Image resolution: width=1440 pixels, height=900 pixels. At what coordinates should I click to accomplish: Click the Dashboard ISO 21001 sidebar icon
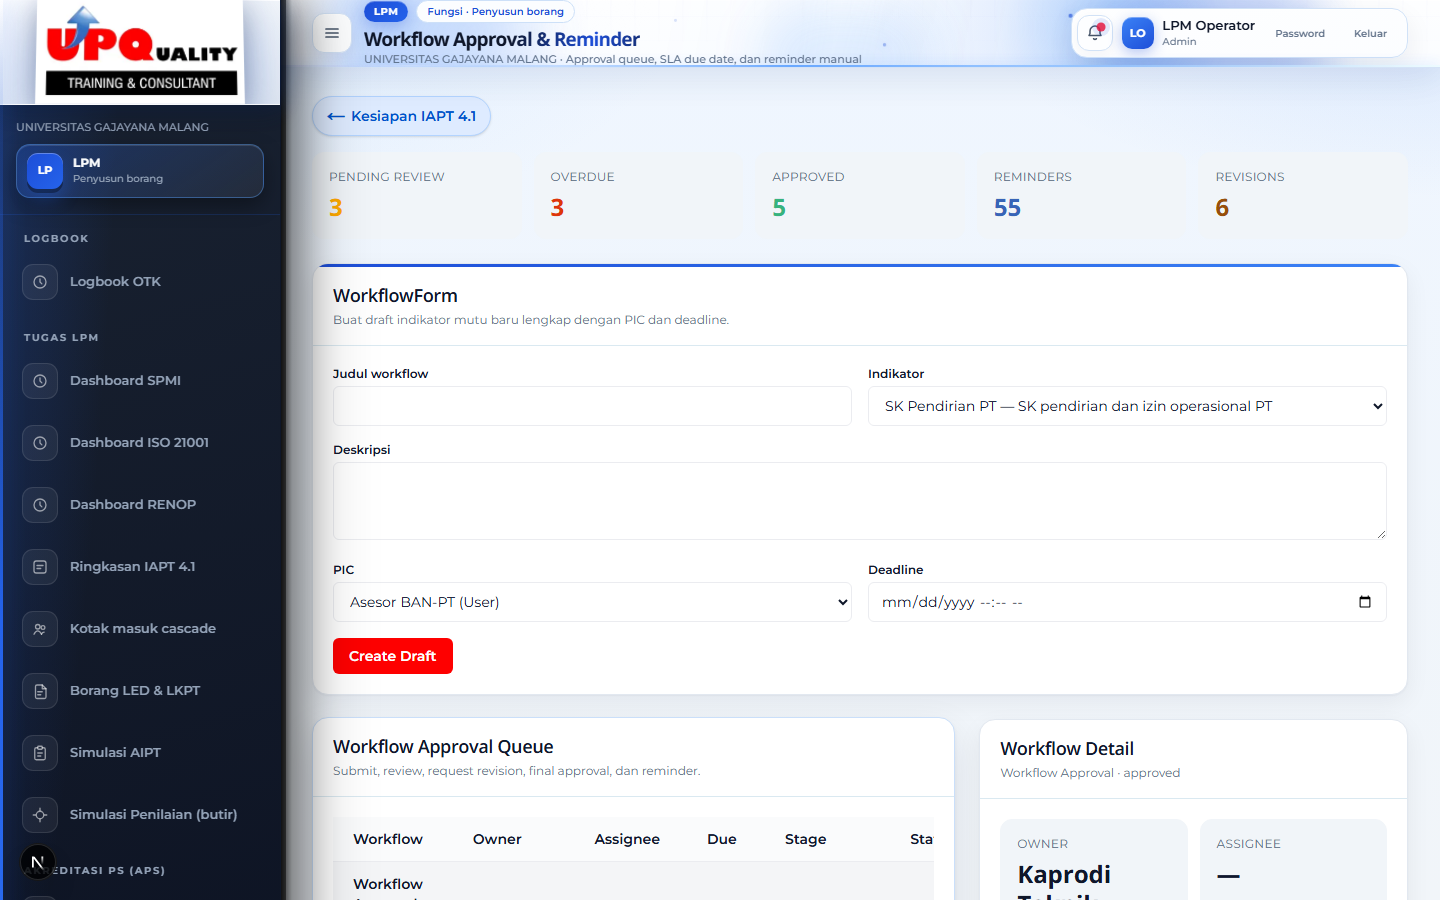click(x=40, y=443)
